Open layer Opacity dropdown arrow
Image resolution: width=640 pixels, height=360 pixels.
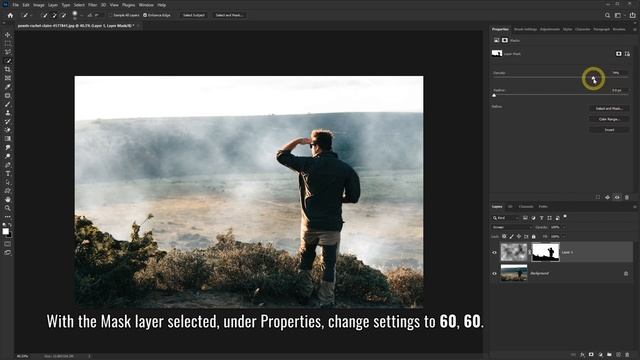pyautogui.click(x=564, y=227)
